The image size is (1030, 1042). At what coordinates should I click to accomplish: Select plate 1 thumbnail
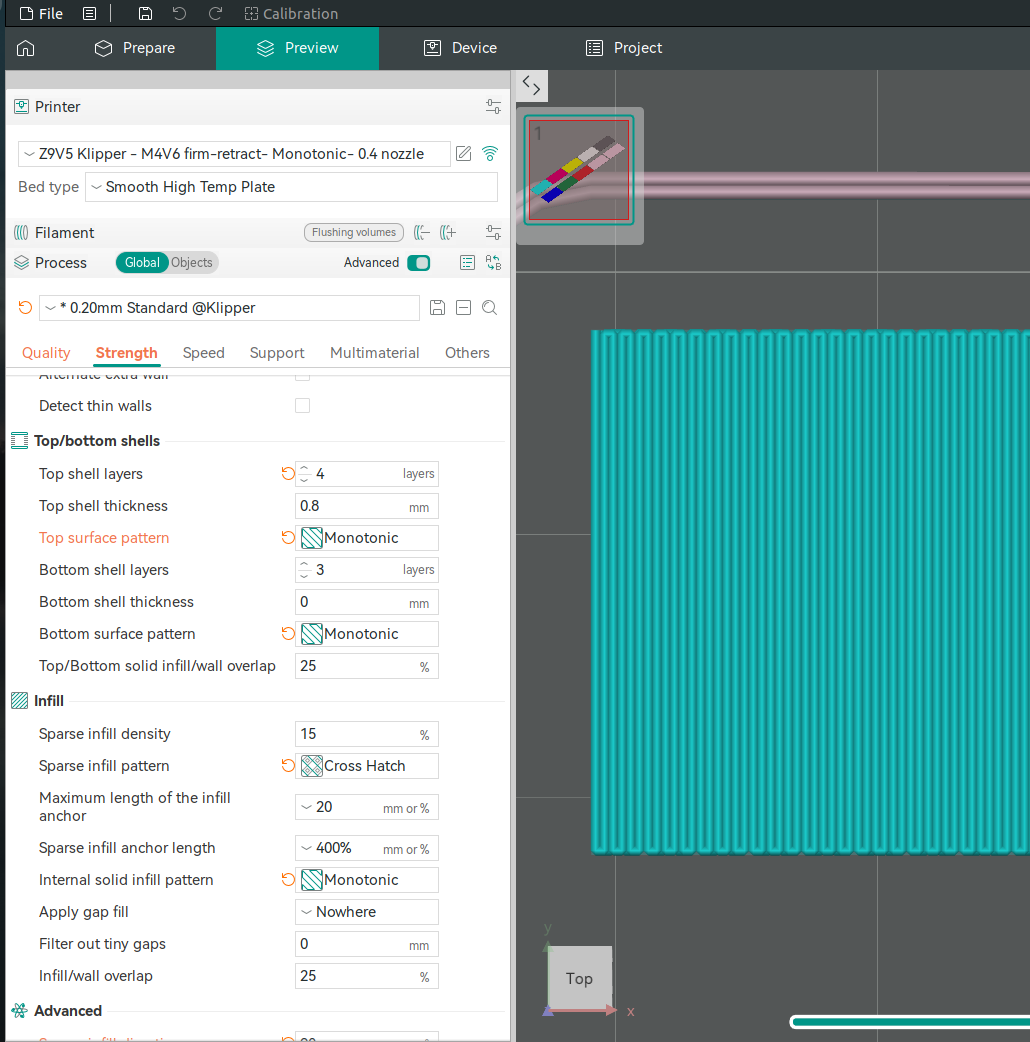coord(579,170)
